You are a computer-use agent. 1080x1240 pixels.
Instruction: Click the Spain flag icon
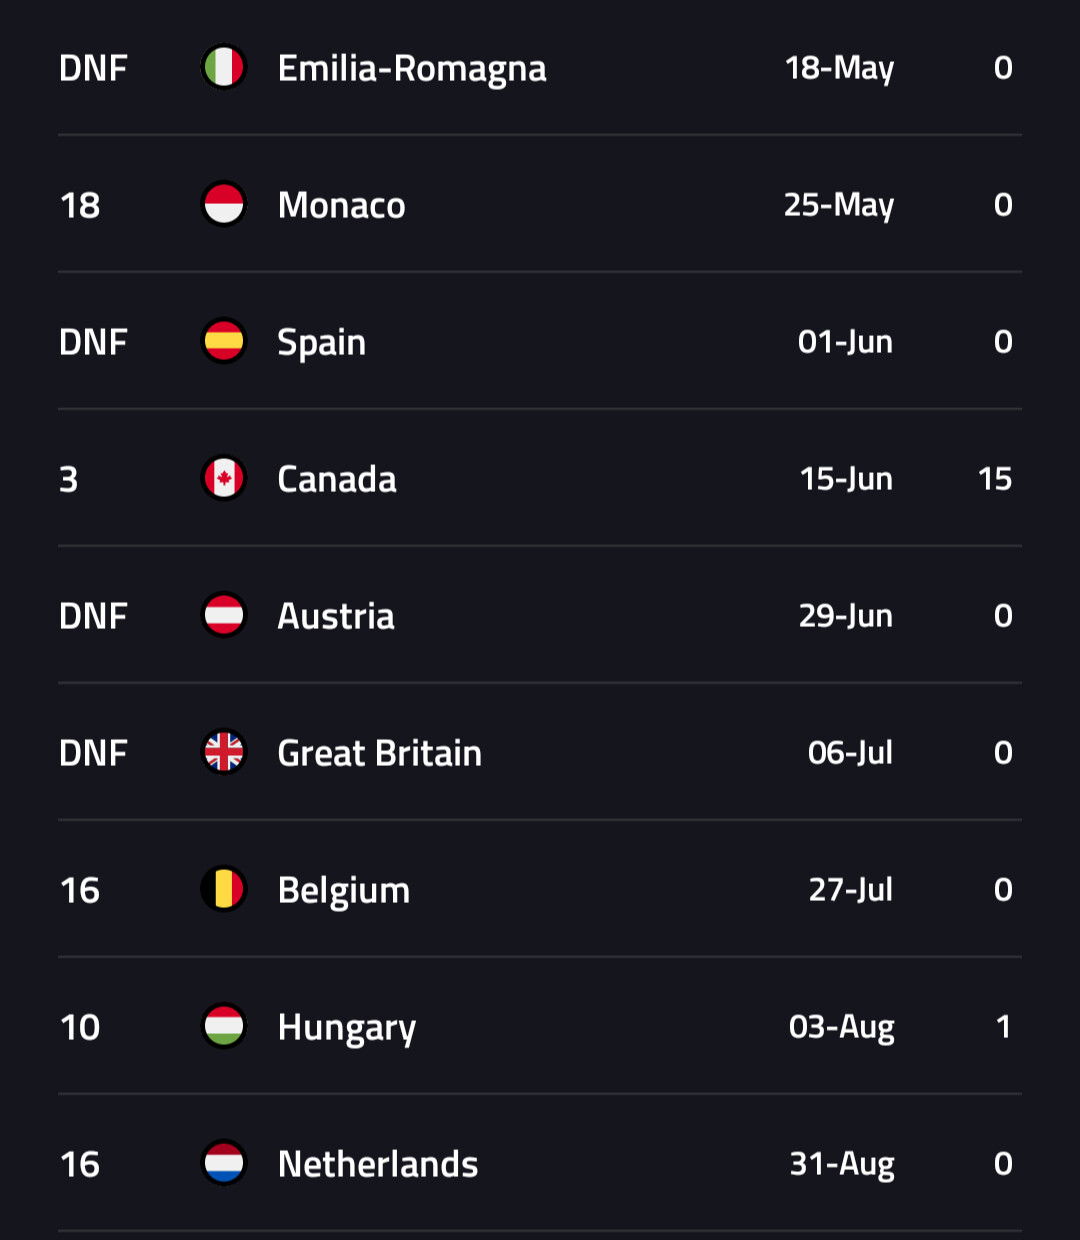pyautogui.click(x=224, y=342)
